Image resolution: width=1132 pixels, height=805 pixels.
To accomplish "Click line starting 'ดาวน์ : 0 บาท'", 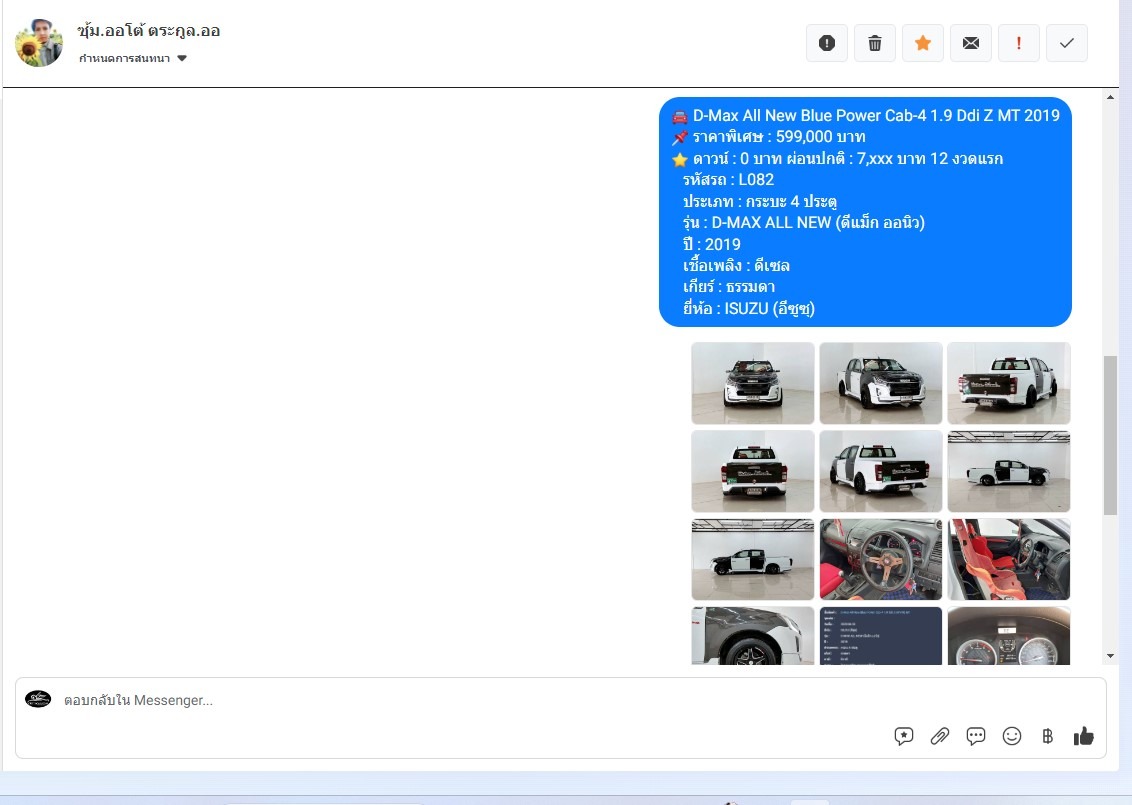I will [x=848, y=159].
